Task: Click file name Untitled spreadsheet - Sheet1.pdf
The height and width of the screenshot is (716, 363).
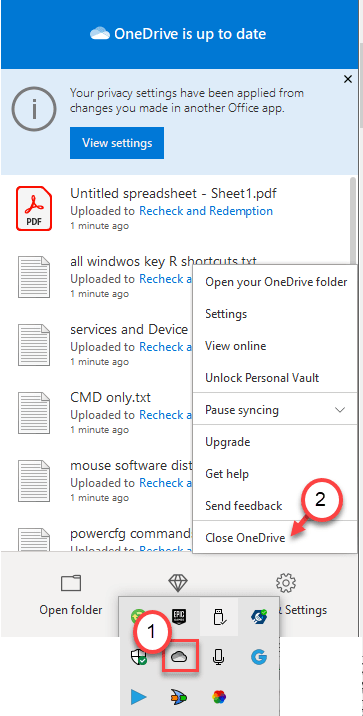Action: 174,194
